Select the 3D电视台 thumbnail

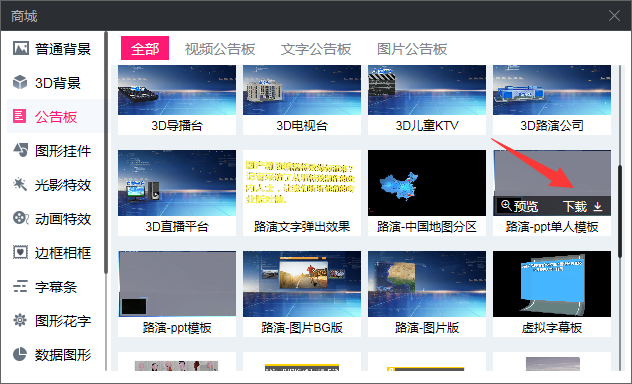[302, 90]
